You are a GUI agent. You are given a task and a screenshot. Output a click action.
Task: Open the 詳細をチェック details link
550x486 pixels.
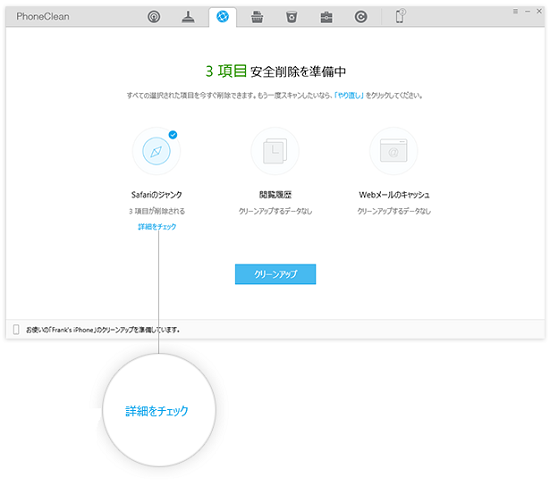point(157,227)
